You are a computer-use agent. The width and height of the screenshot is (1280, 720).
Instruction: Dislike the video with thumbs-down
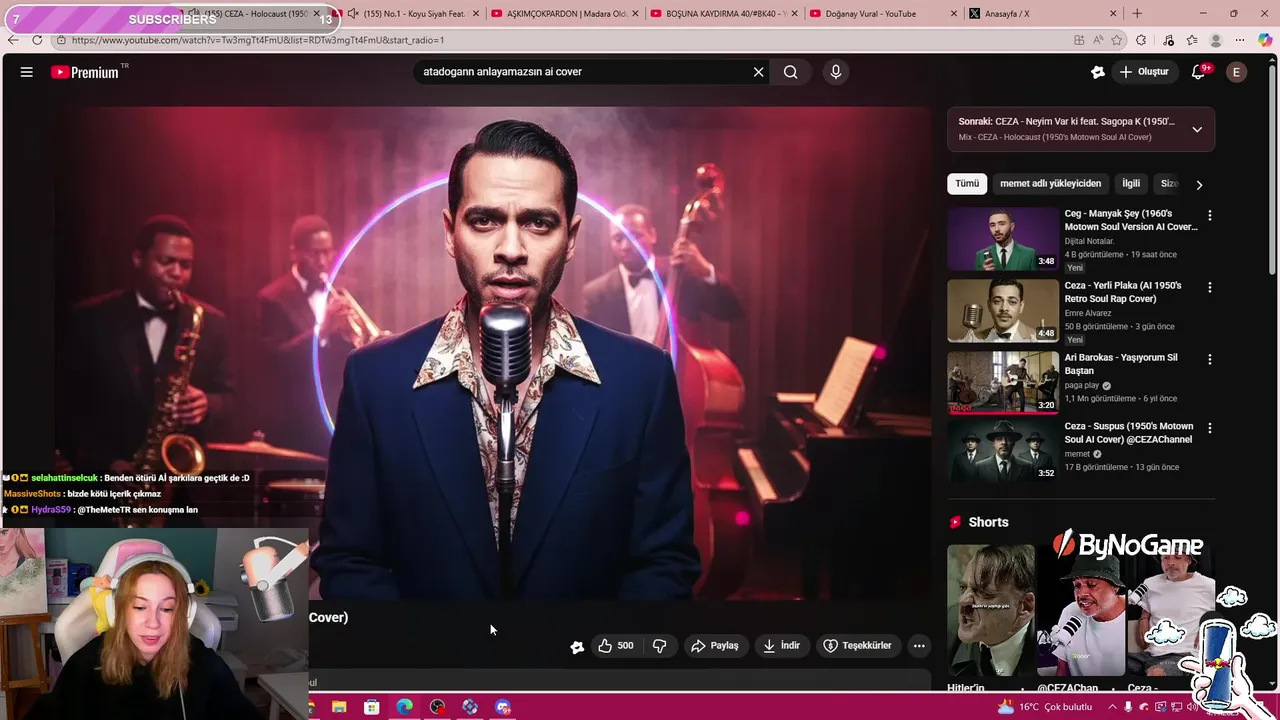click(x=659, y=646)
